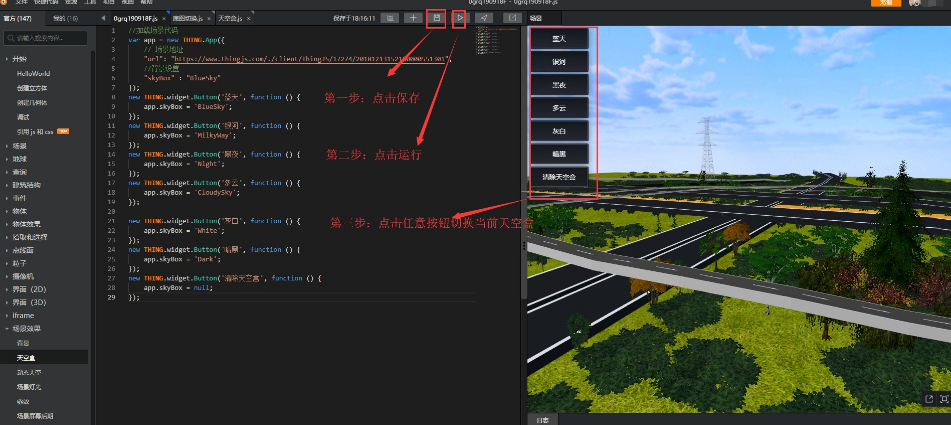Image resolution: width=951 pixels, height=425 pixels.
Task: Close the 天空盒.js tab
Action: click(248, 19)
